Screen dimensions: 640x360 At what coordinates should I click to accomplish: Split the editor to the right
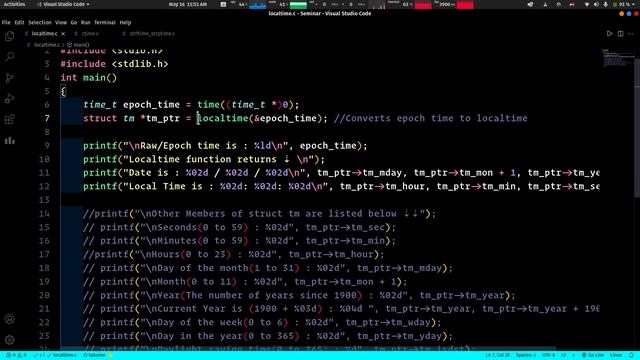coord(620,33)
